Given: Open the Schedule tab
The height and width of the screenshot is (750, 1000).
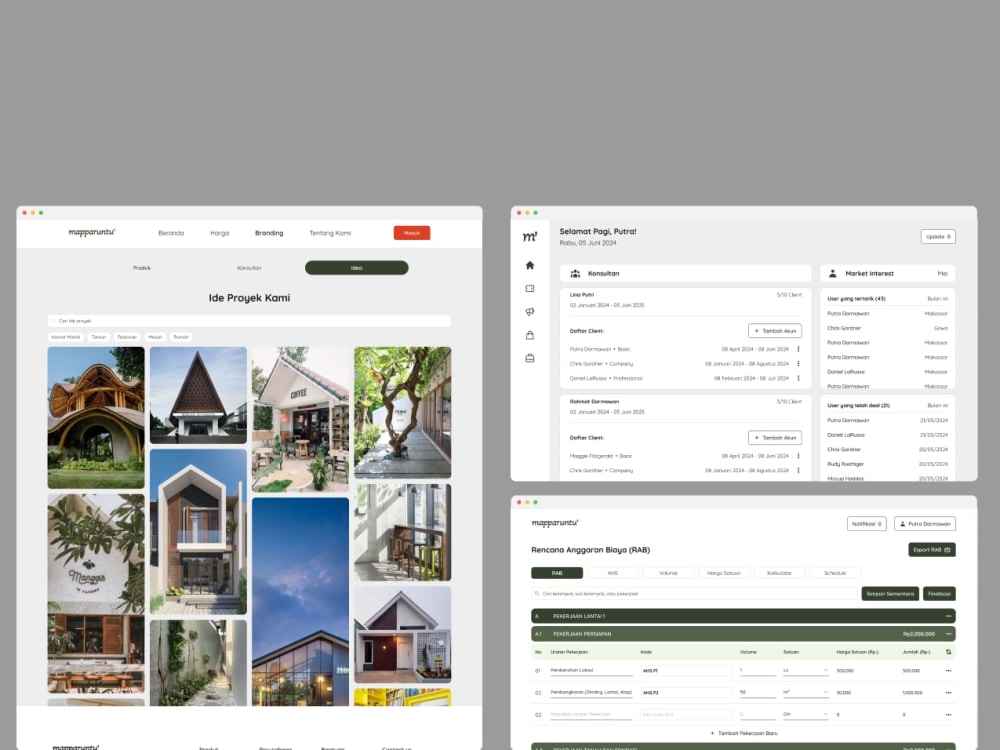Looking at the screenshot, I should coord(835,573).
